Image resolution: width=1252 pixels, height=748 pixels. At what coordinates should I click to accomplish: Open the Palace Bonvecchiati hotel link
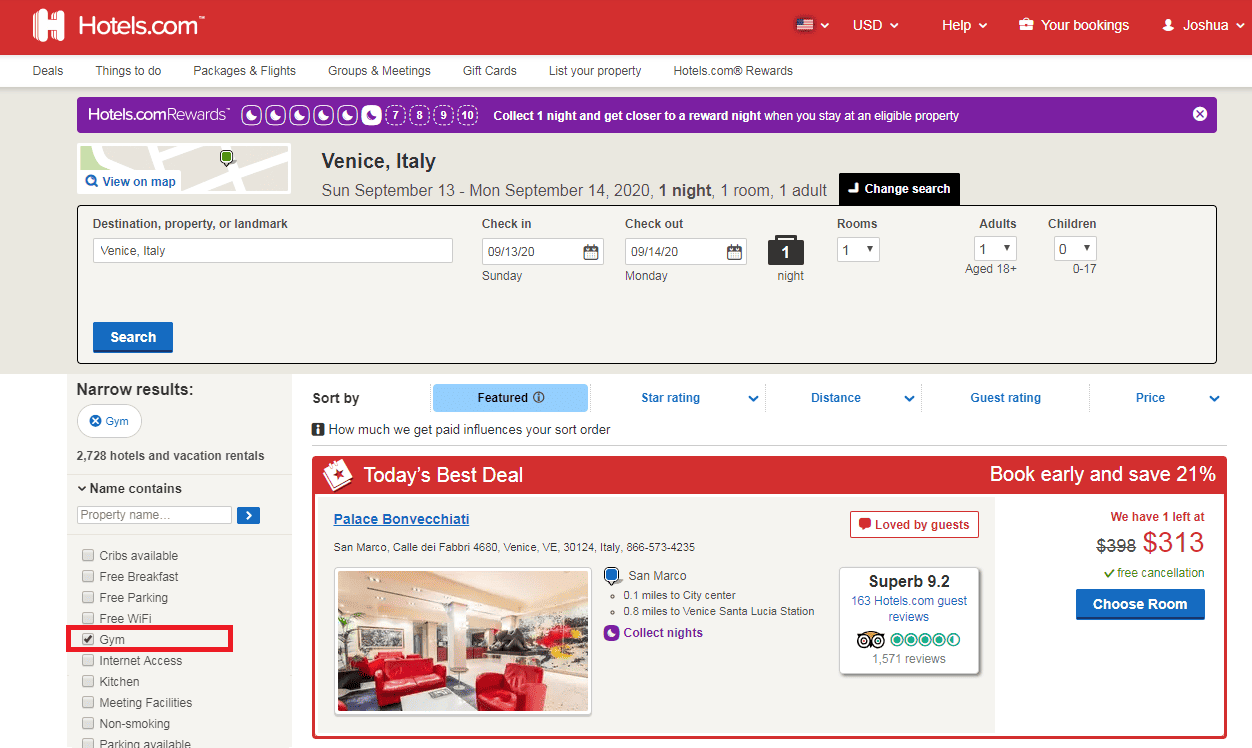point(401,519)
